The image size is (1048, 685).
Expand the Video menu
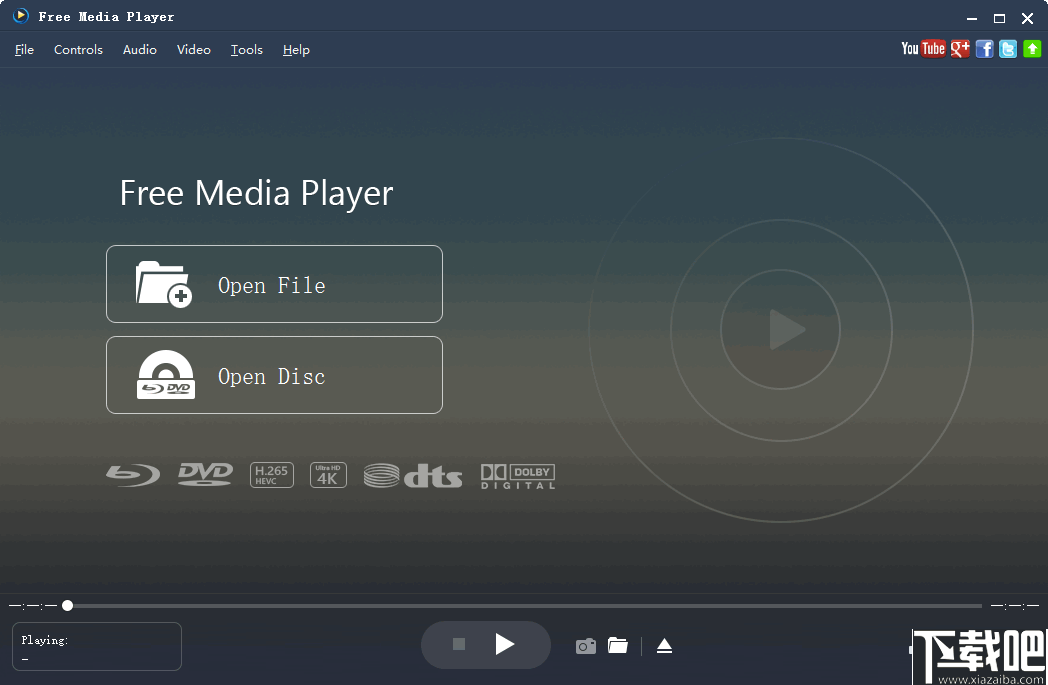[x=194, y=50]
